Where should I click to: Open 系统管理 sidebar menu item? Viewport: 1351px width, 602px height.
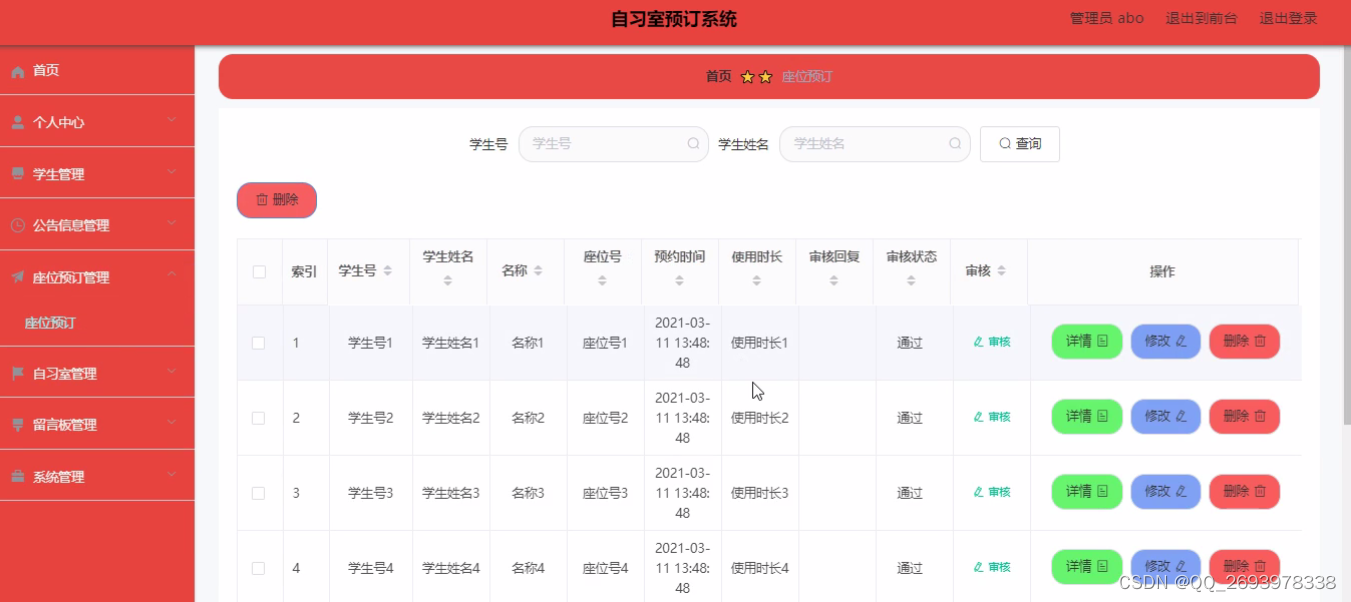(97, 477)
